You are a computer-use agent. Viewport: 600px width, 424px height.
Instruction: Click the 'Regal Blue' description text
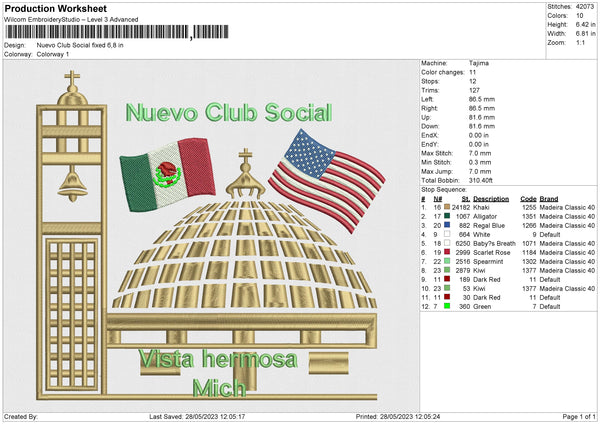tap(489, 225)
